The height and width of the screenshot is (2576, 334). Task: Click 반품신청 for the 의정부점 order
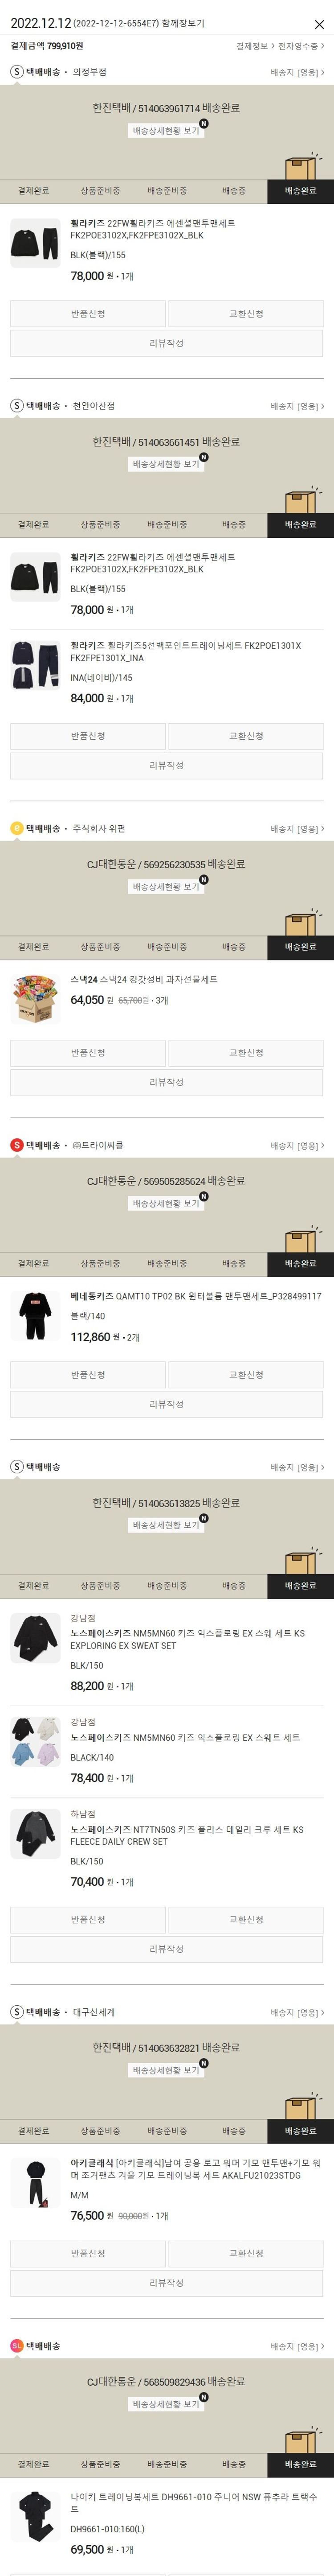[x=88, y=314]
